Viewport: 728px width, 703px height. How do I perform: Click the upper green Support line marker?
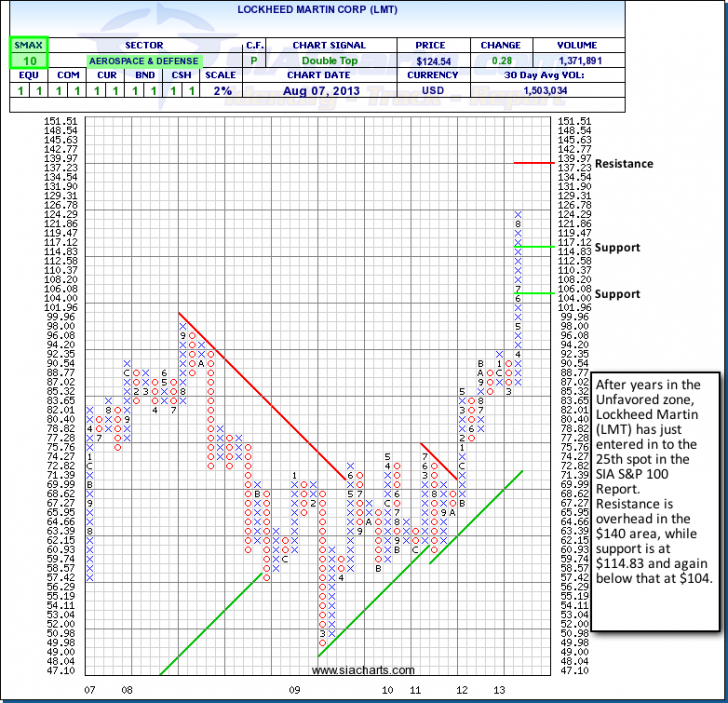tap(534, 246)
